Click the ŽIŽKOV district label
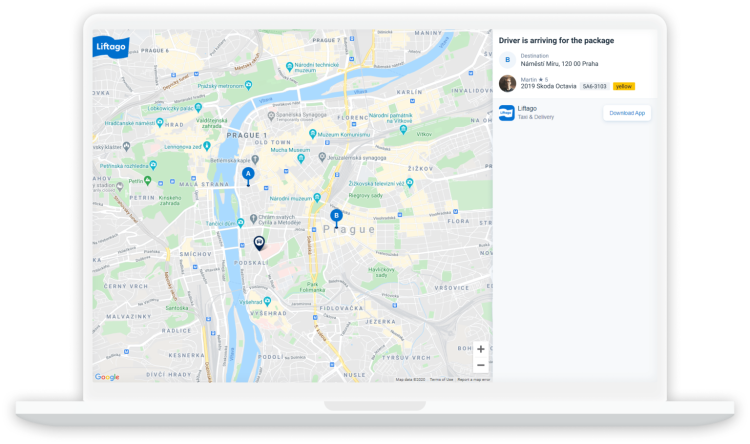Screen dimensions: 750x444 pos(420,169)
